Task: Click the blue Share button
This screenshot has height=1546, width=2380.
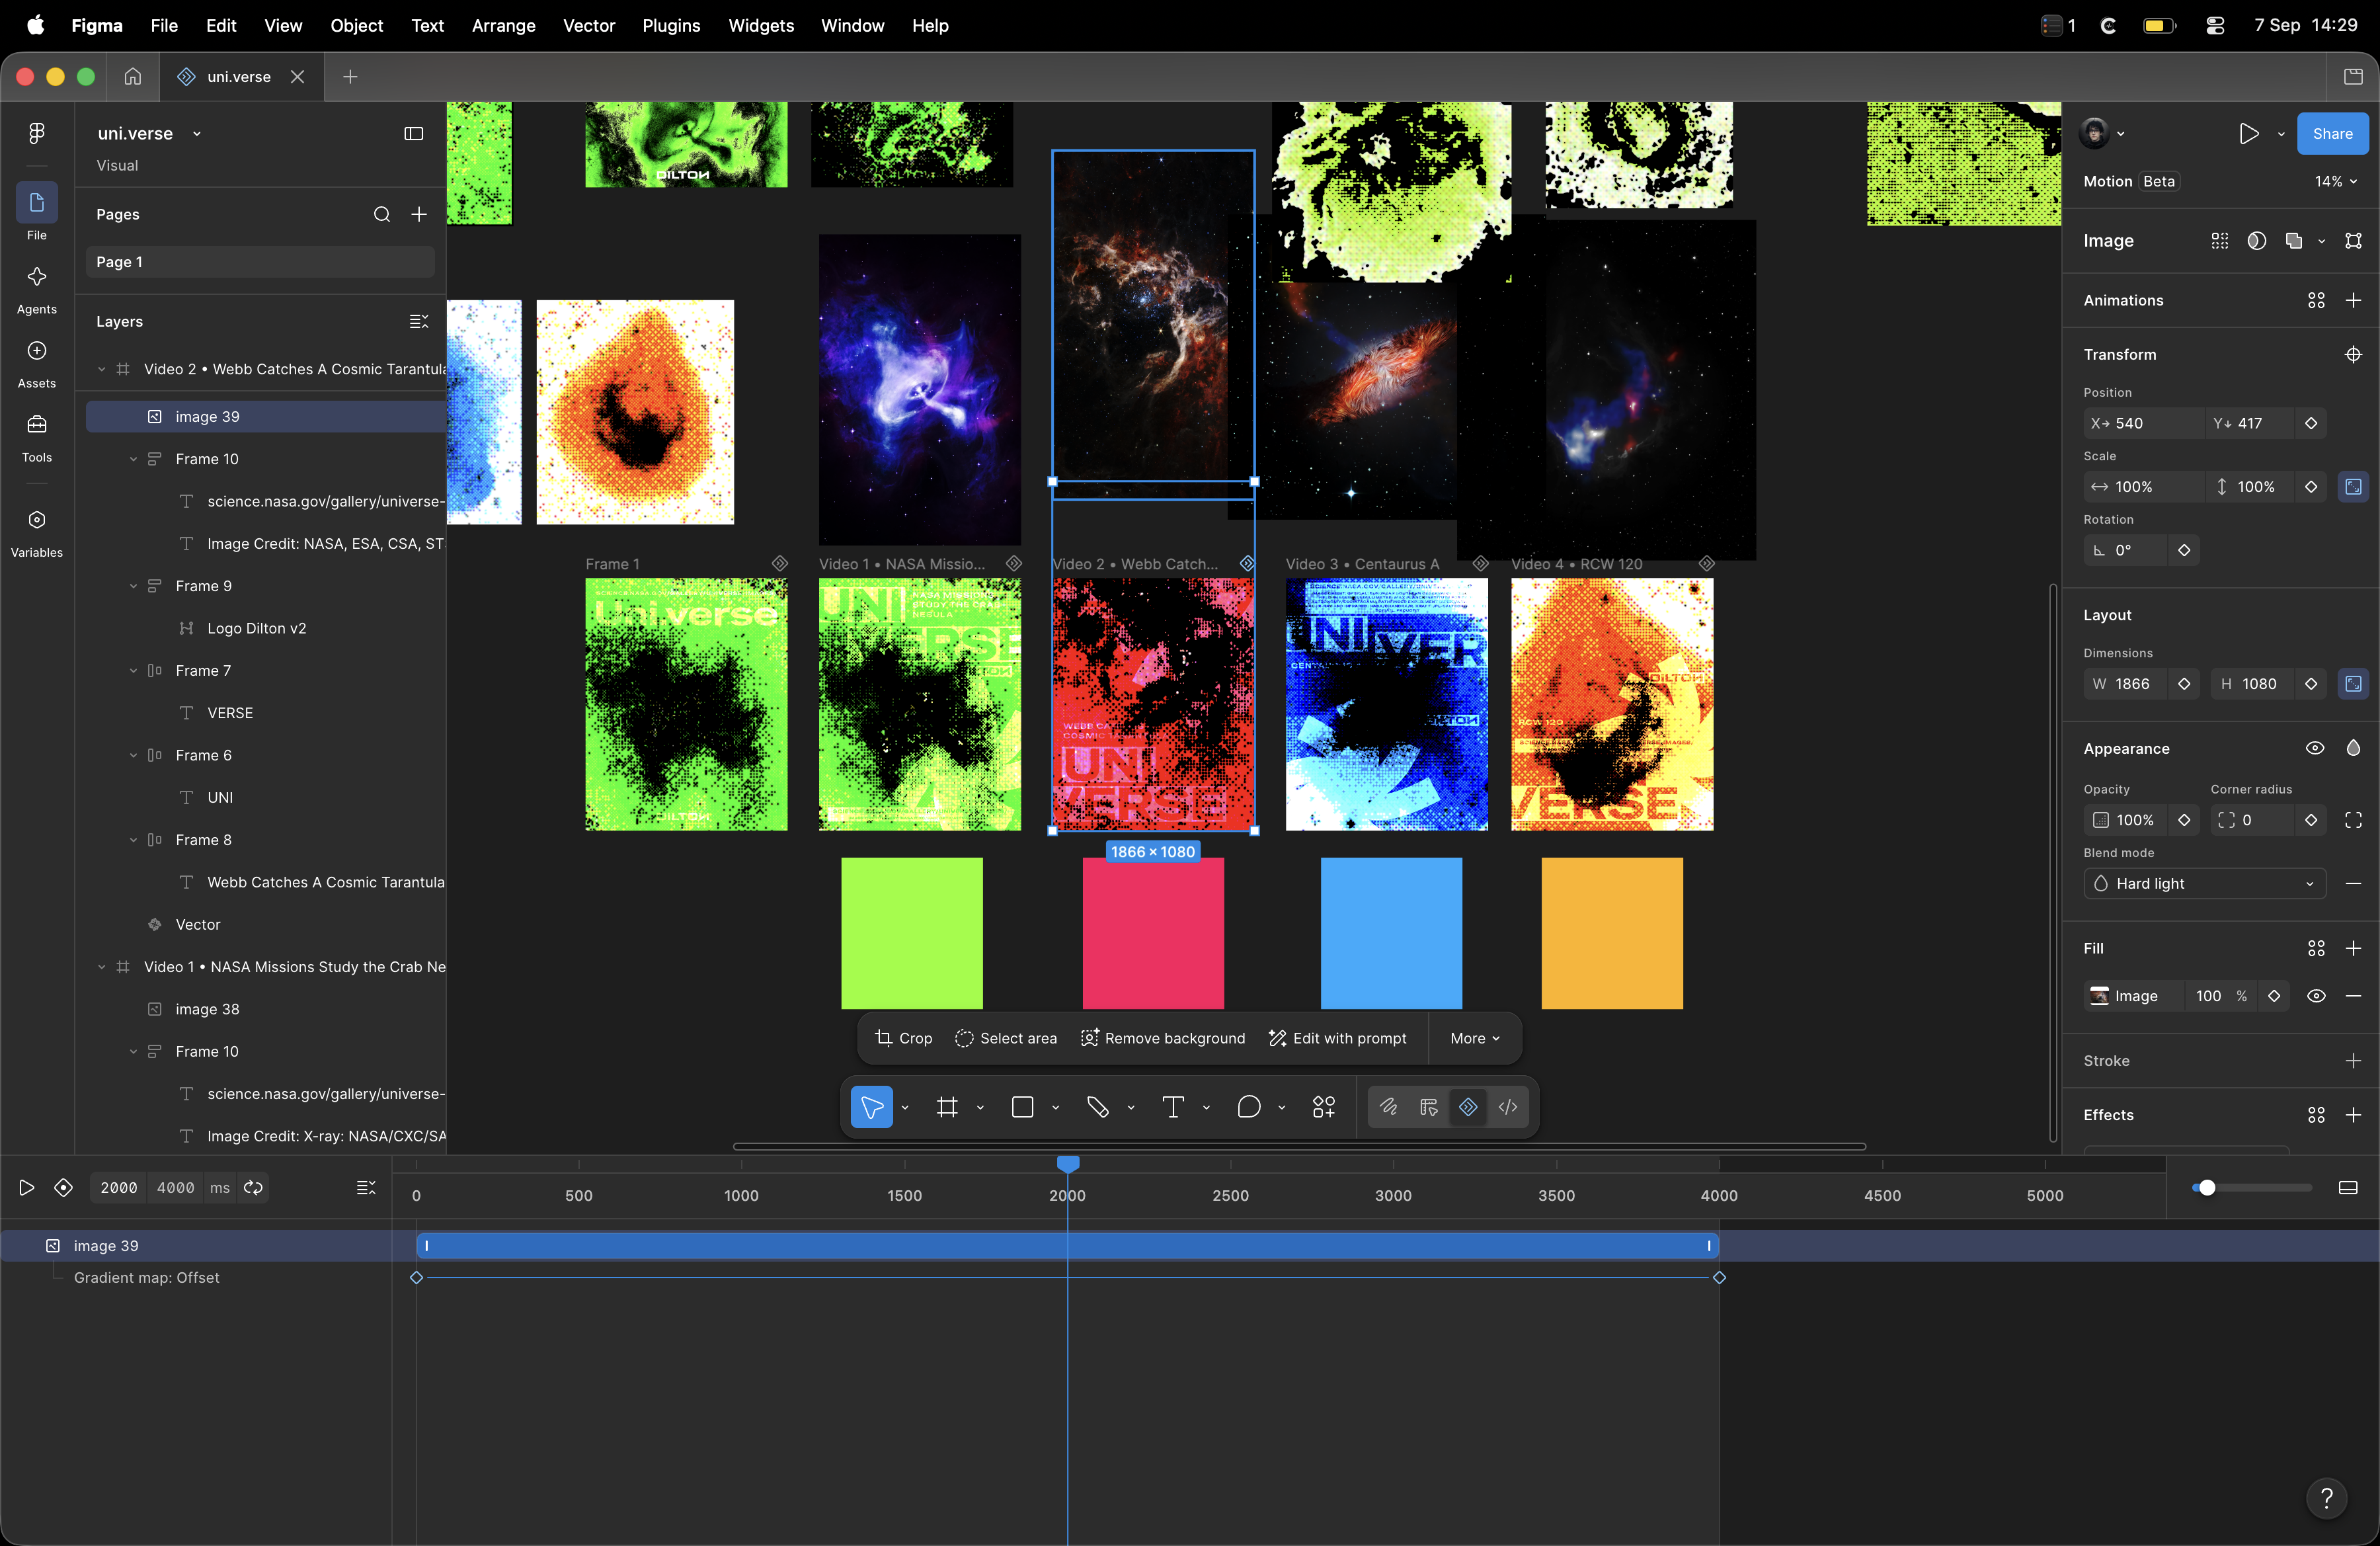Action: click(2332, 134)
